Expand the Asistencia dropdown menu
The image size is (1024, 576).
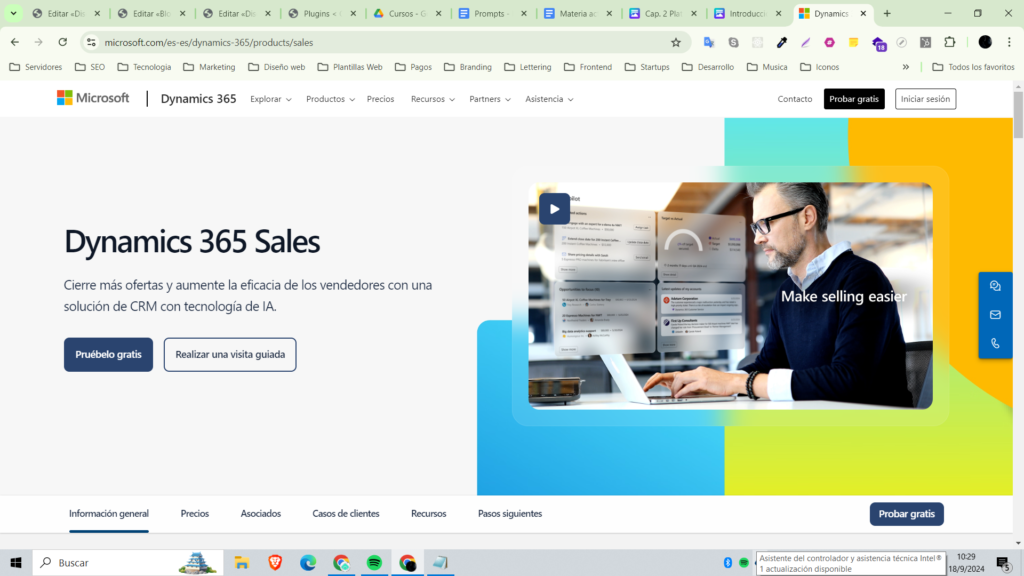pyautogui.click(x=549, y=99)
